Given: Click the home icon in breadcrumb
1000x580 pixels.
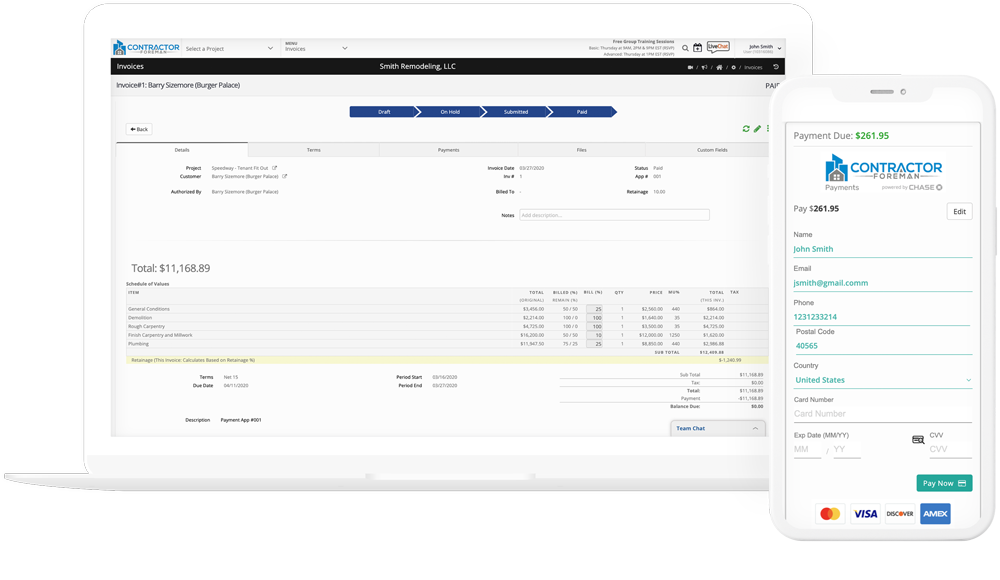Looking at the screenshot, I should point(719,67).
